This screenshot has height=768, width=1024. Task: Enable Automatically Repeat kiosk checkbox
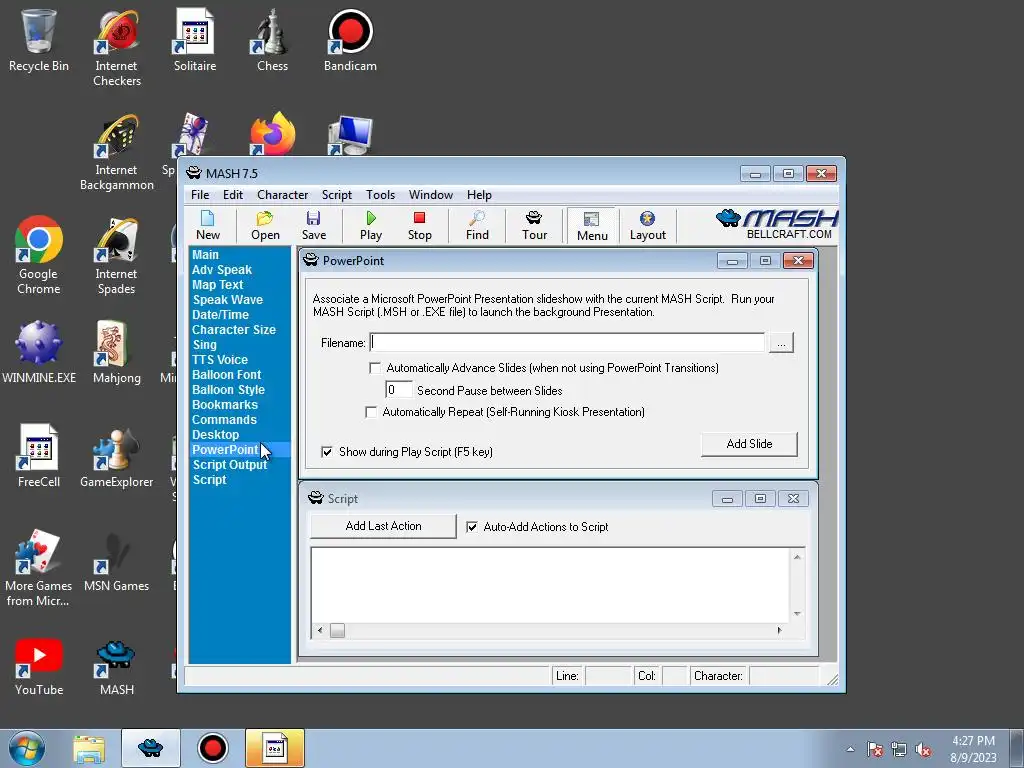click(371, 412)
